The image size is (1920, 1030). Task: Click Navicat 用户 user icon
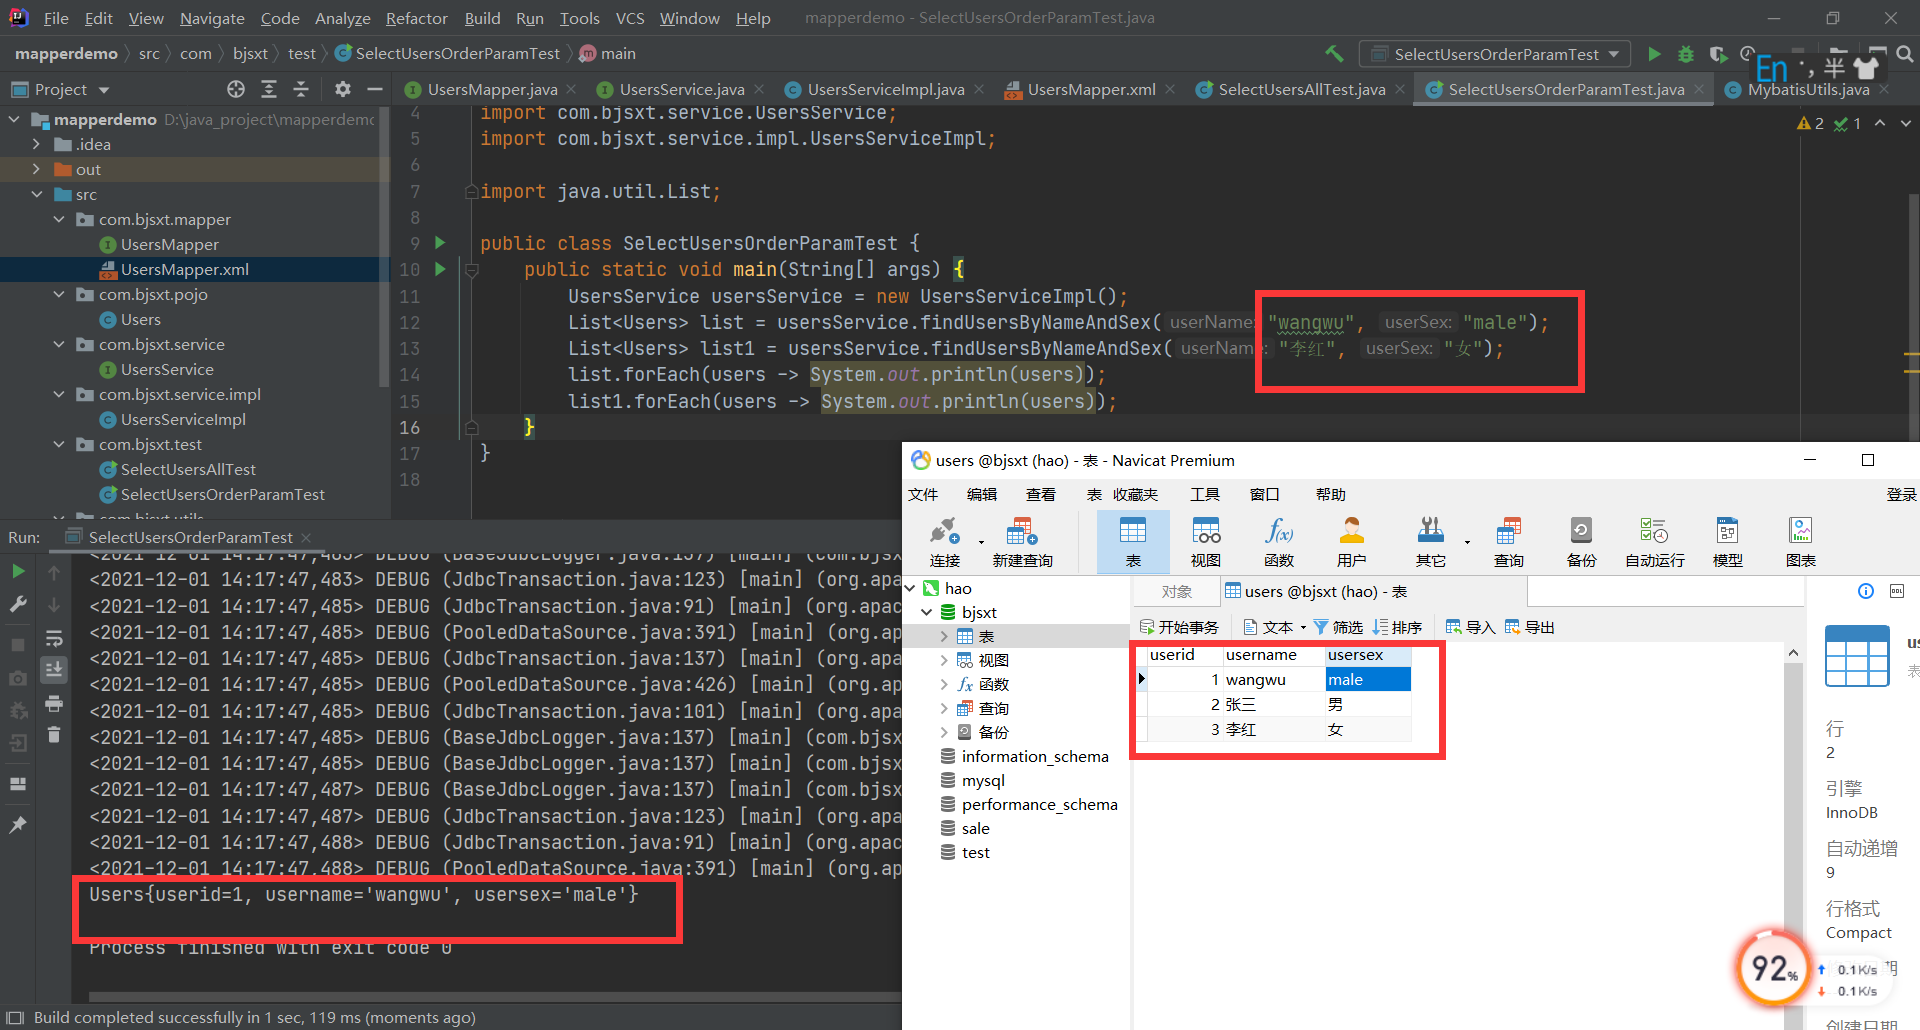click(1352, 542)
